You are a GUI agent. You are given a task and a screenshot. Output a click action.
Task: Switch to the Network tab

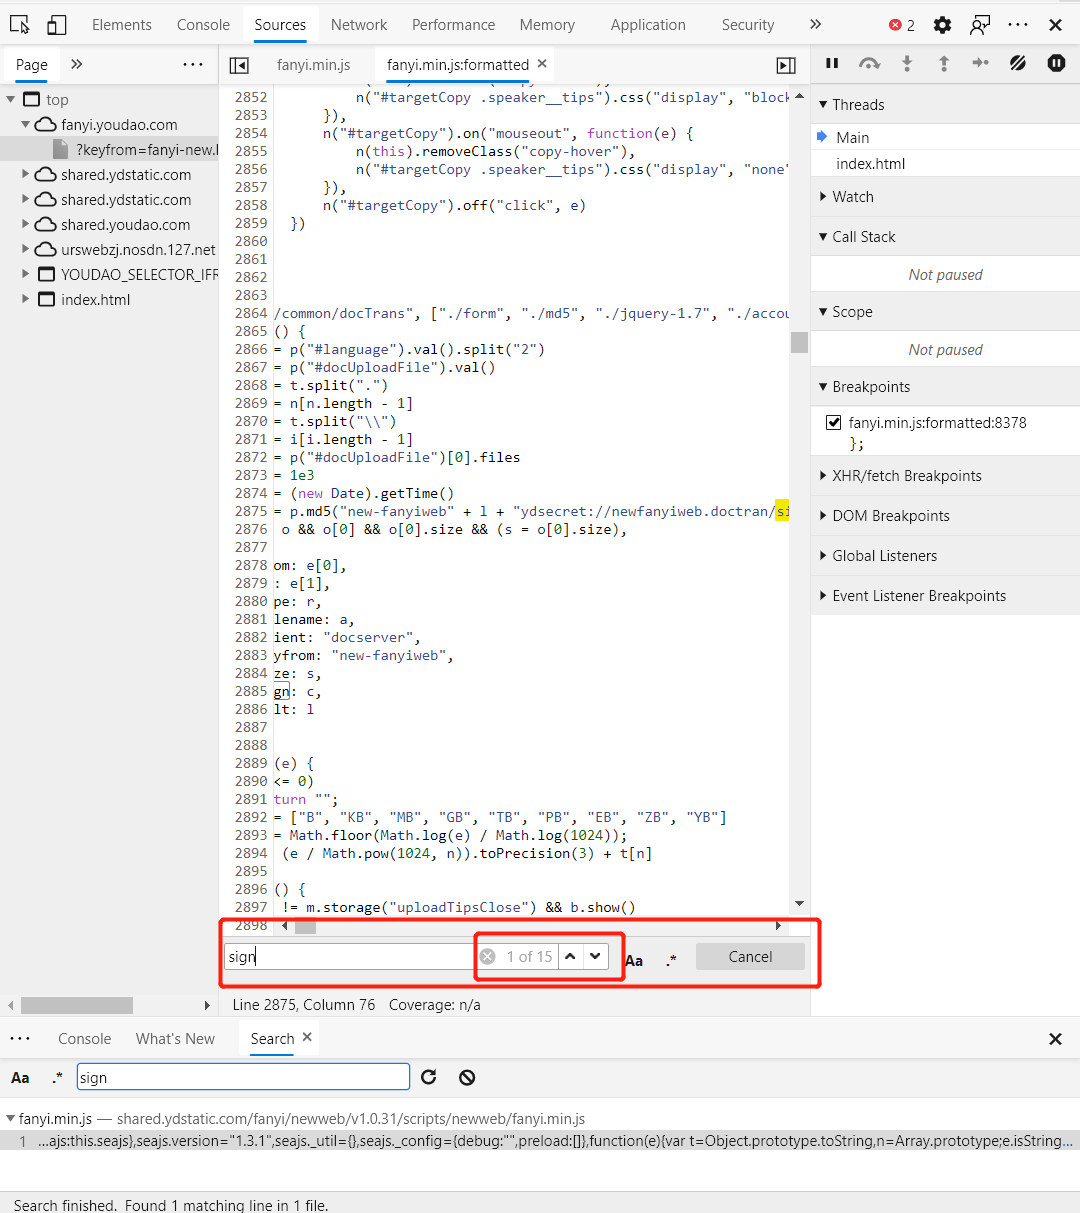pyautogui.click(x=359, y=25)
